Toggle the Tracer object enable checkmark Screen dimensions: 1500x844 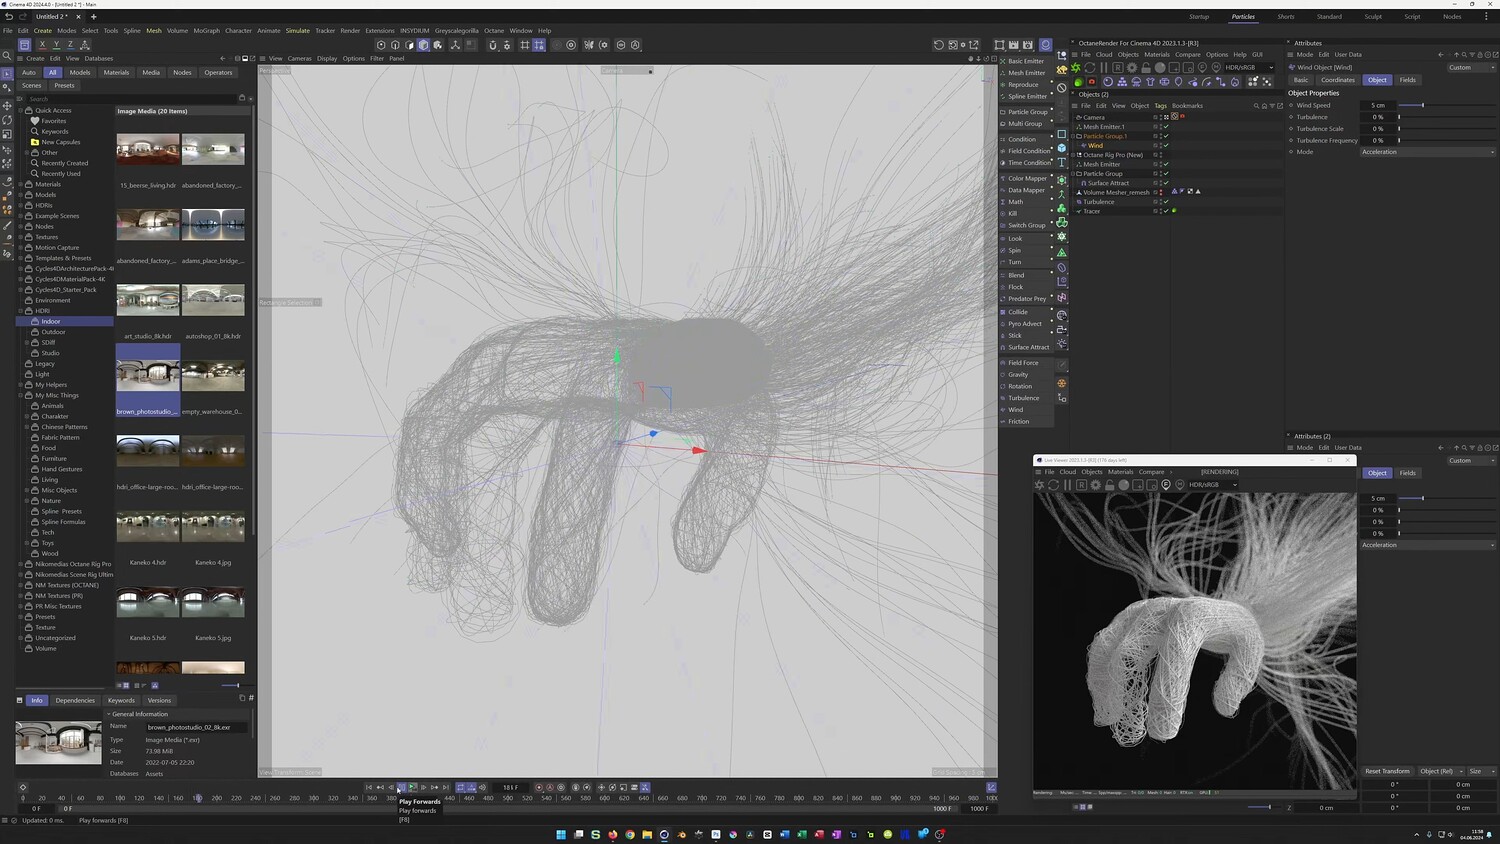pyautogui.click(x=1166, y=211)
